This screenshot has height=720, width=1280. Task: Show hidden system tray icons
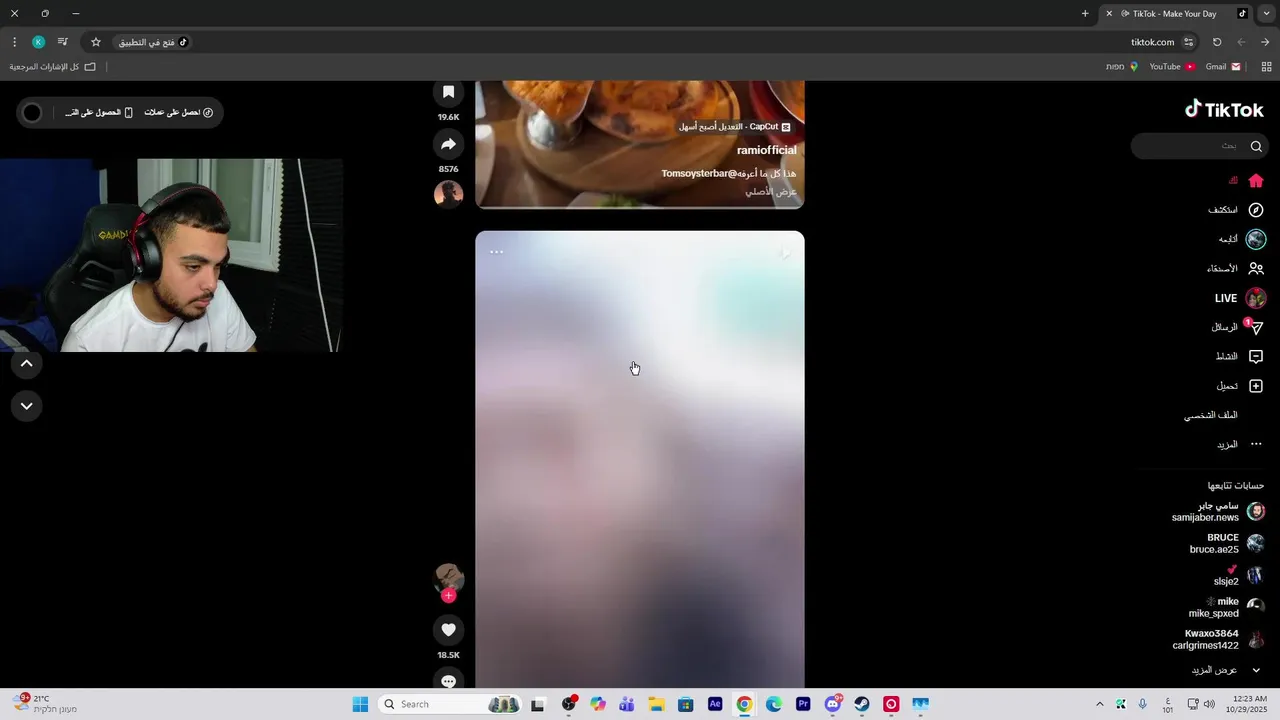(1100, 704)
